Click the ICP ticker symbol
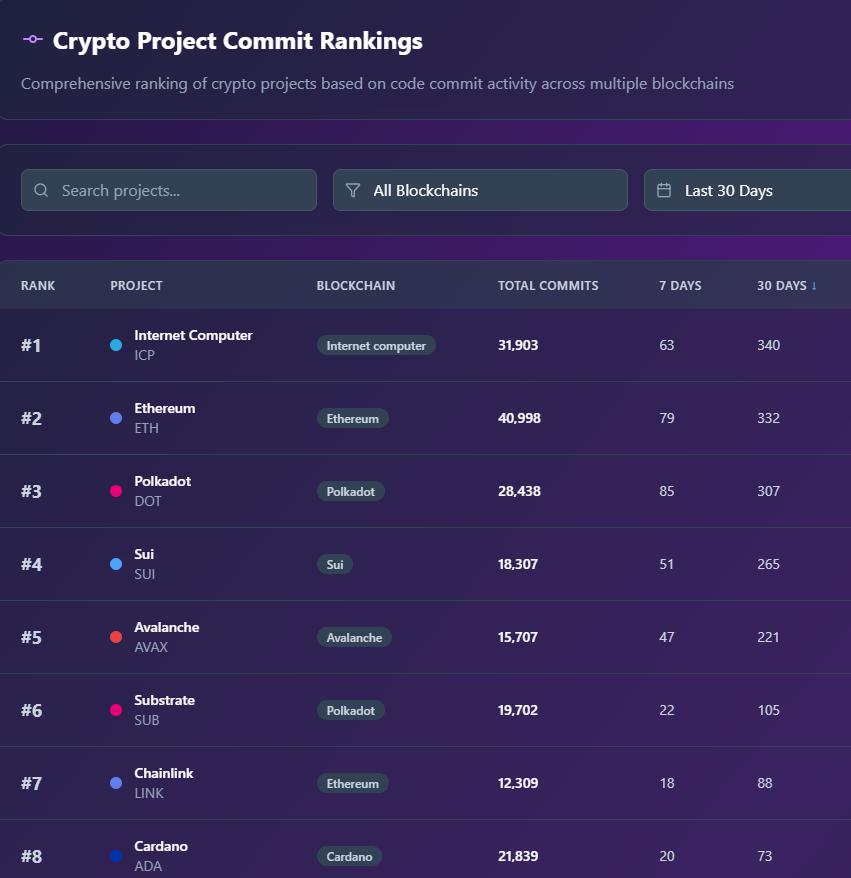This screenshot has height=878, width=851. click(x=144, y=355)
